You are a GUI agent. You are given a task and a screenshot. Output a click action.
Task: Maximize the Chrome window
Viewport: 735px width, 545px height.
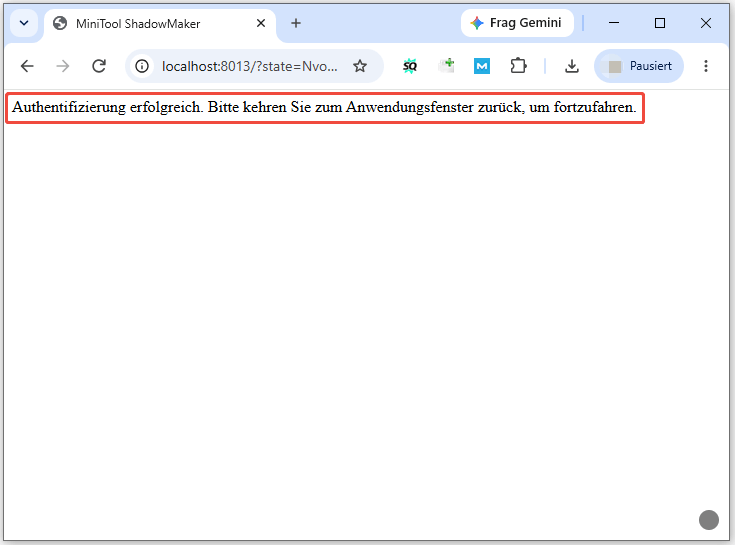[x=660, y=23]
